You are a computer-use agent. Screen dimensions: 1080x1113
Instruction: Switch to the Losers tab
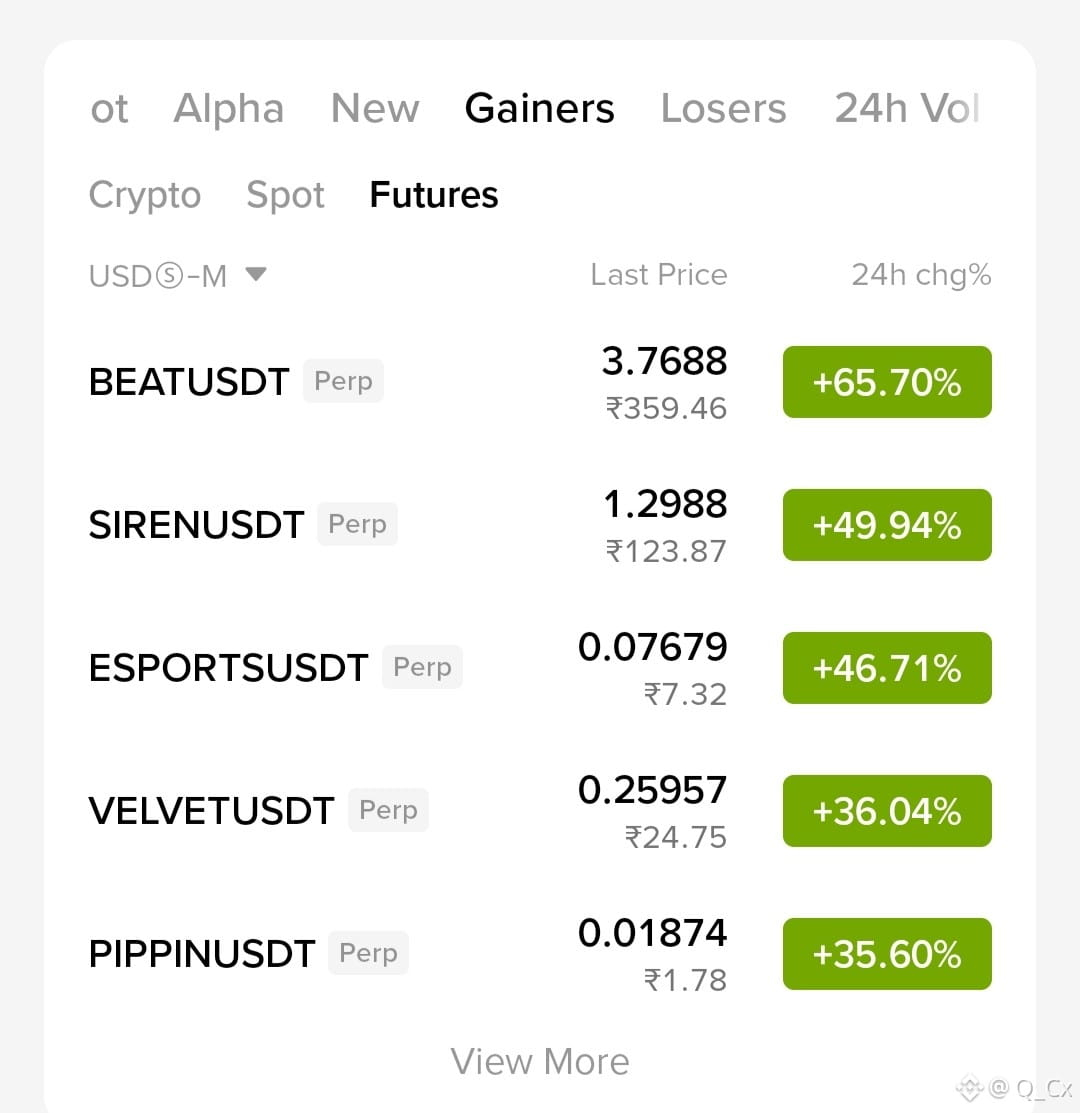coord(723,109)
